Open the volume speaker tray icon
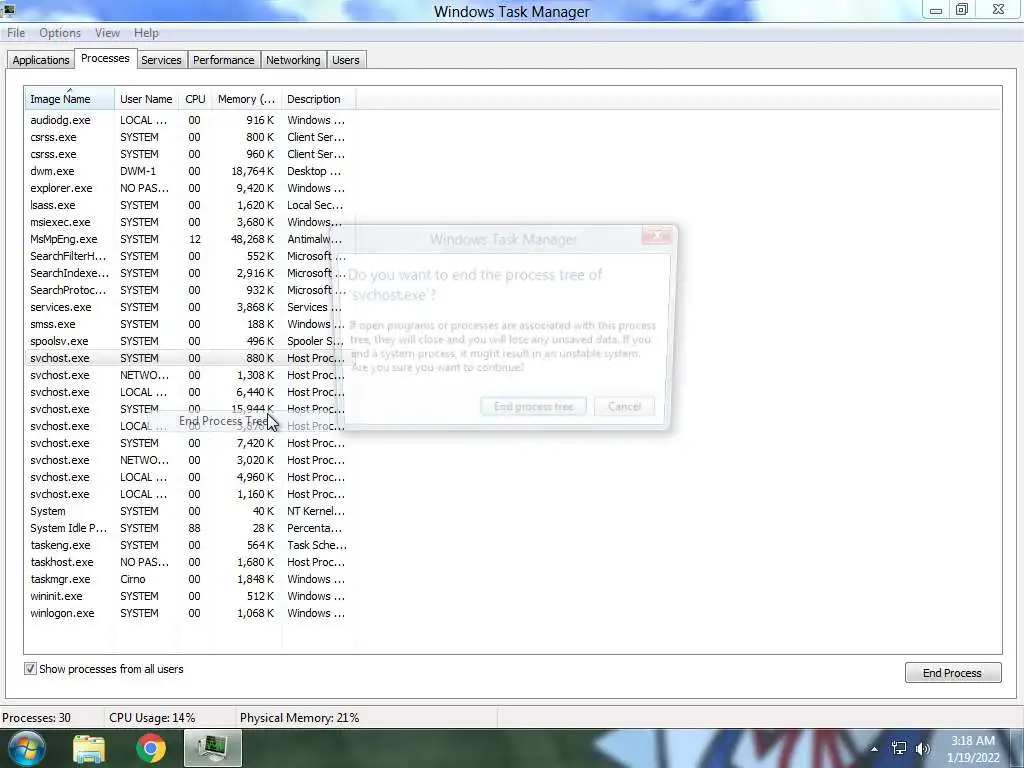This screenshot has height=768, width=1024. [923, 748]
